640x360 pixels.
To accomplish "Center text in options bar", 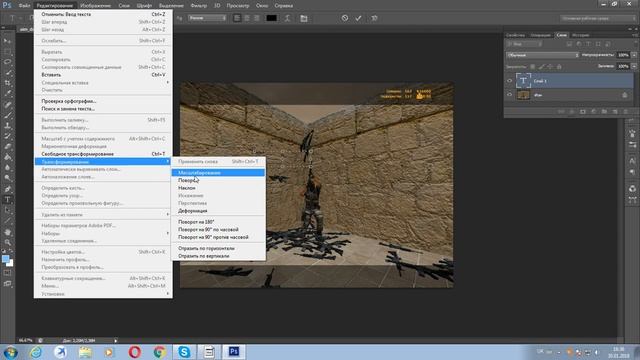I will point(247,18).
